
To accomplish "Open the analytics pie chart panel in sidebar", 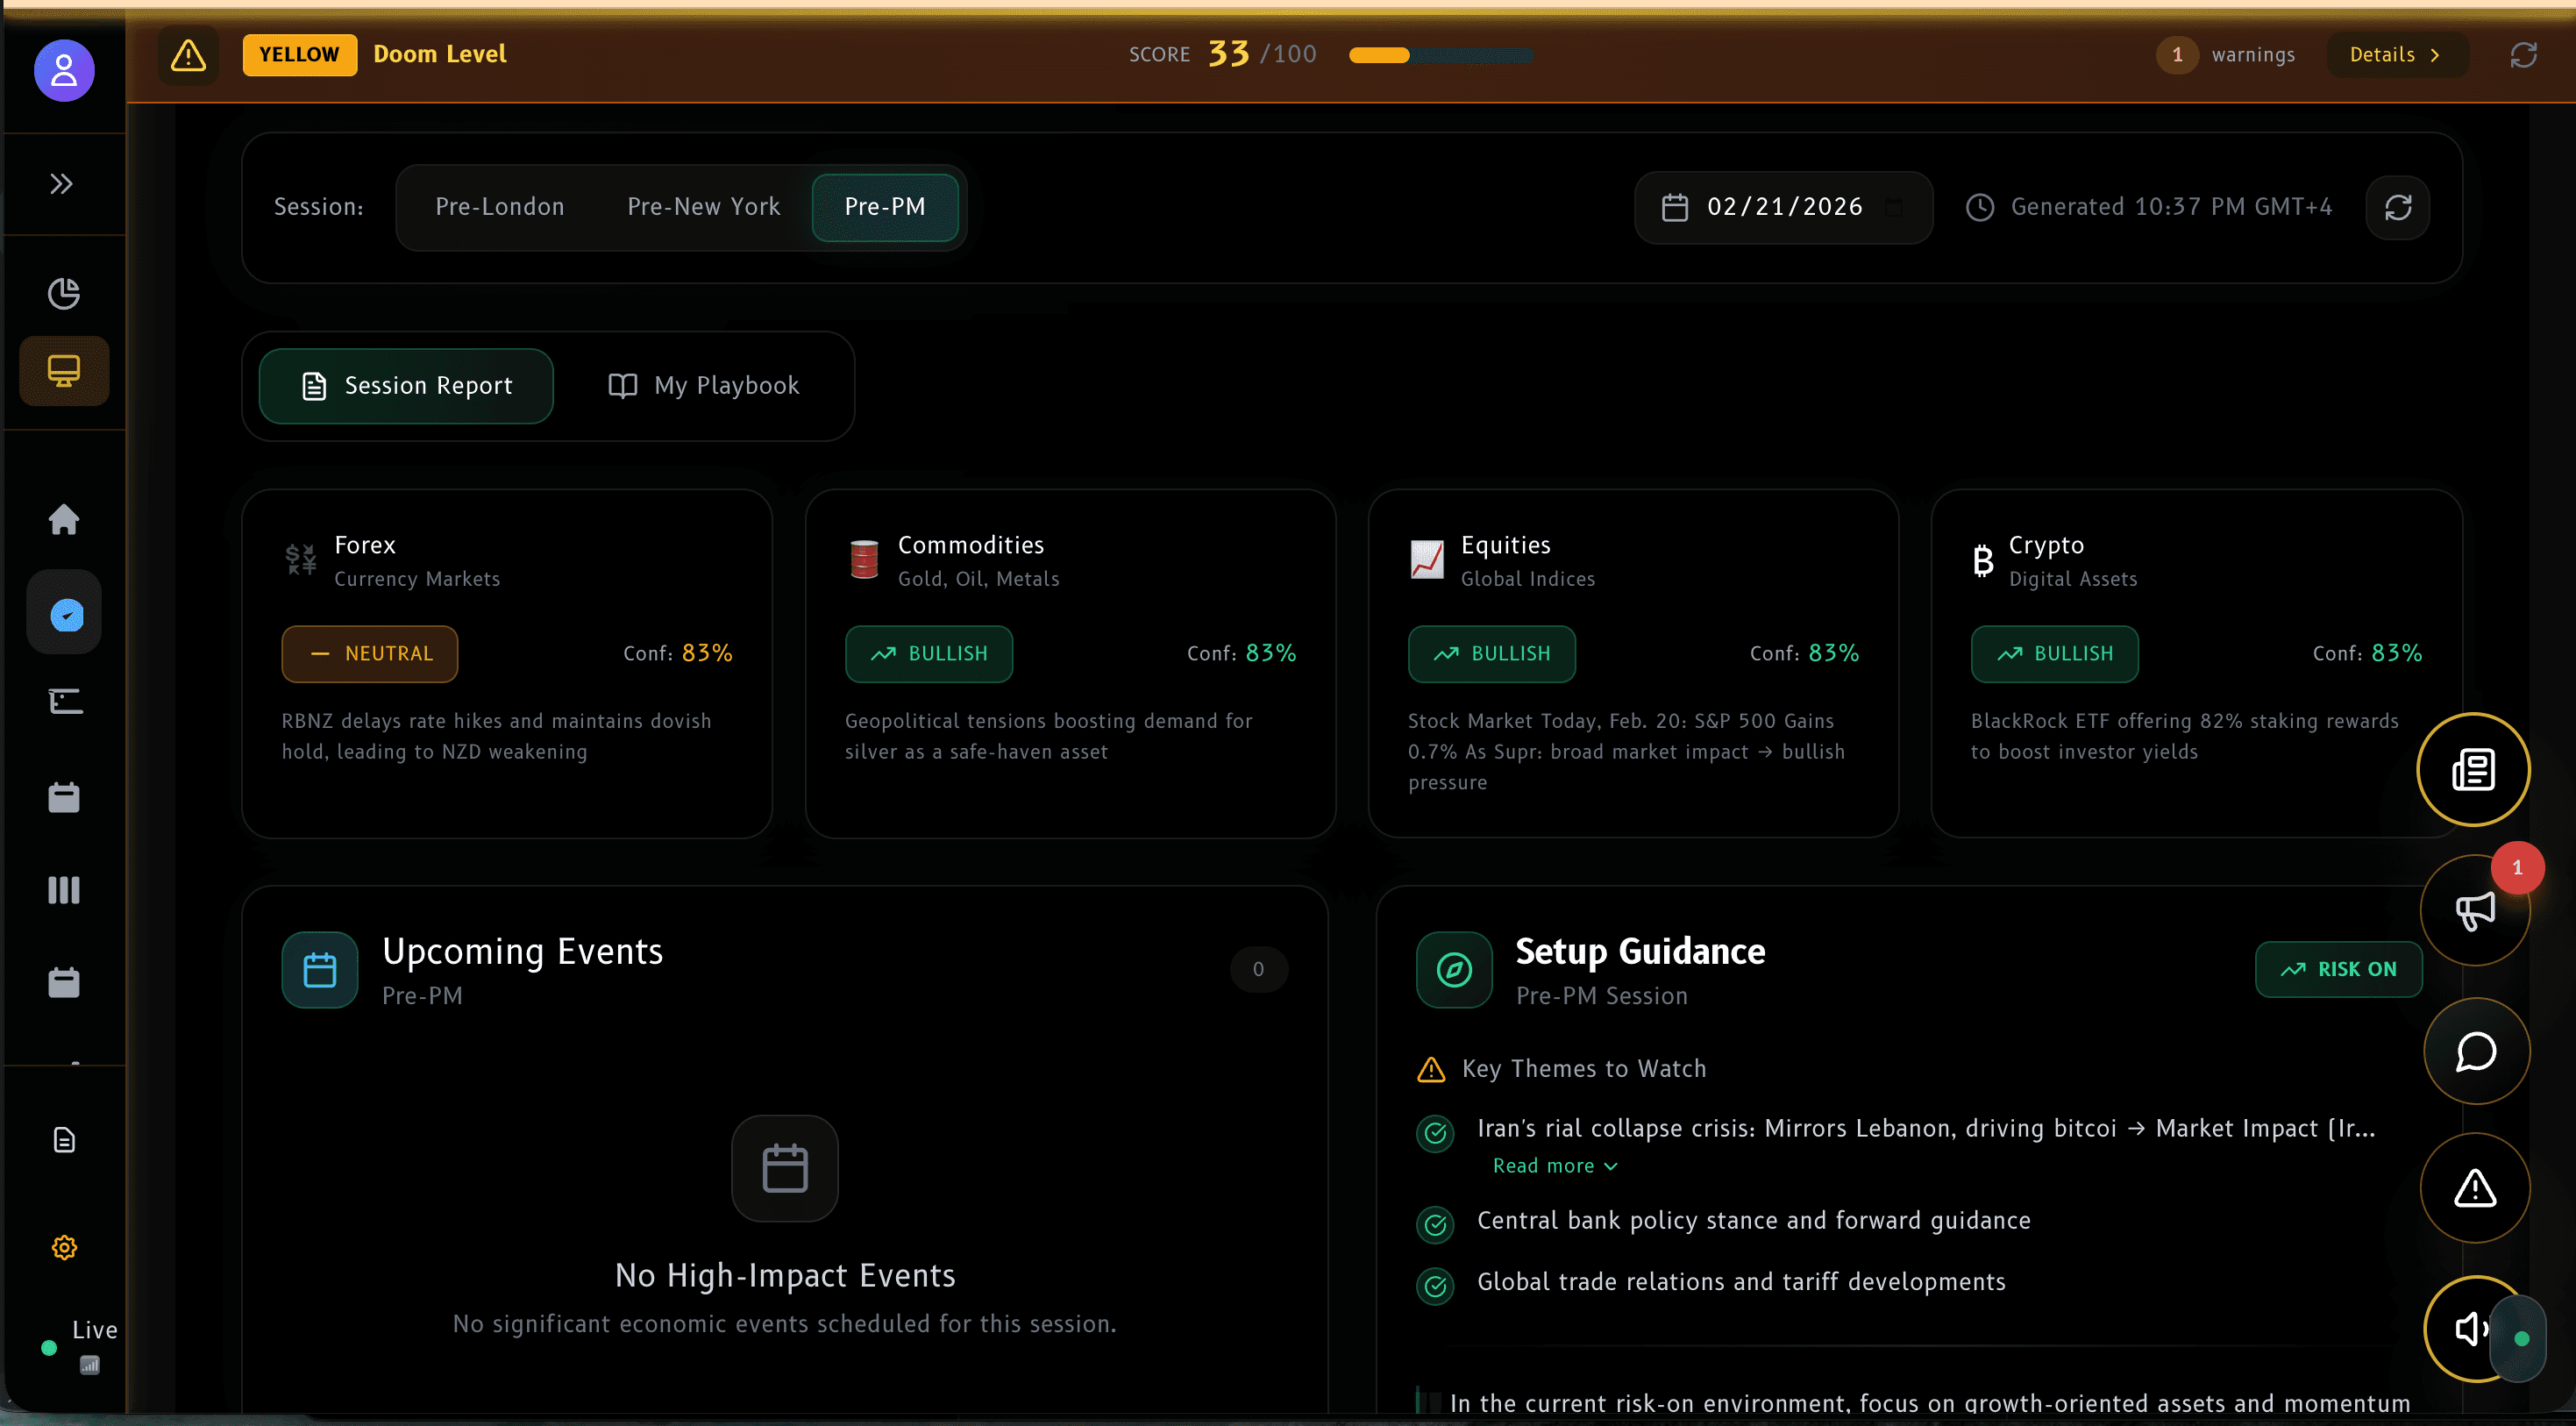I will 63,294.
